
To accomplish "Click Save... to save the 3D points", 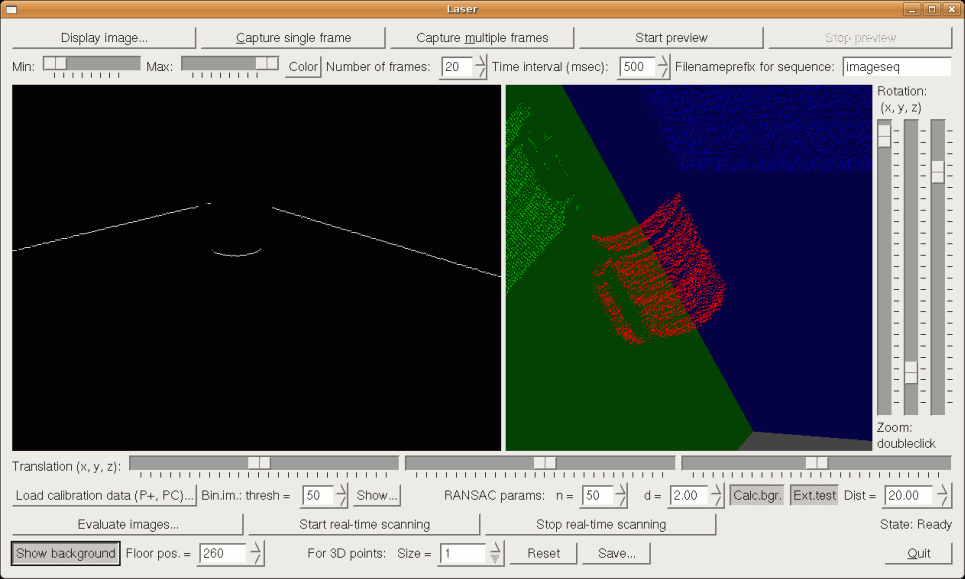I will tap(617, 553).
